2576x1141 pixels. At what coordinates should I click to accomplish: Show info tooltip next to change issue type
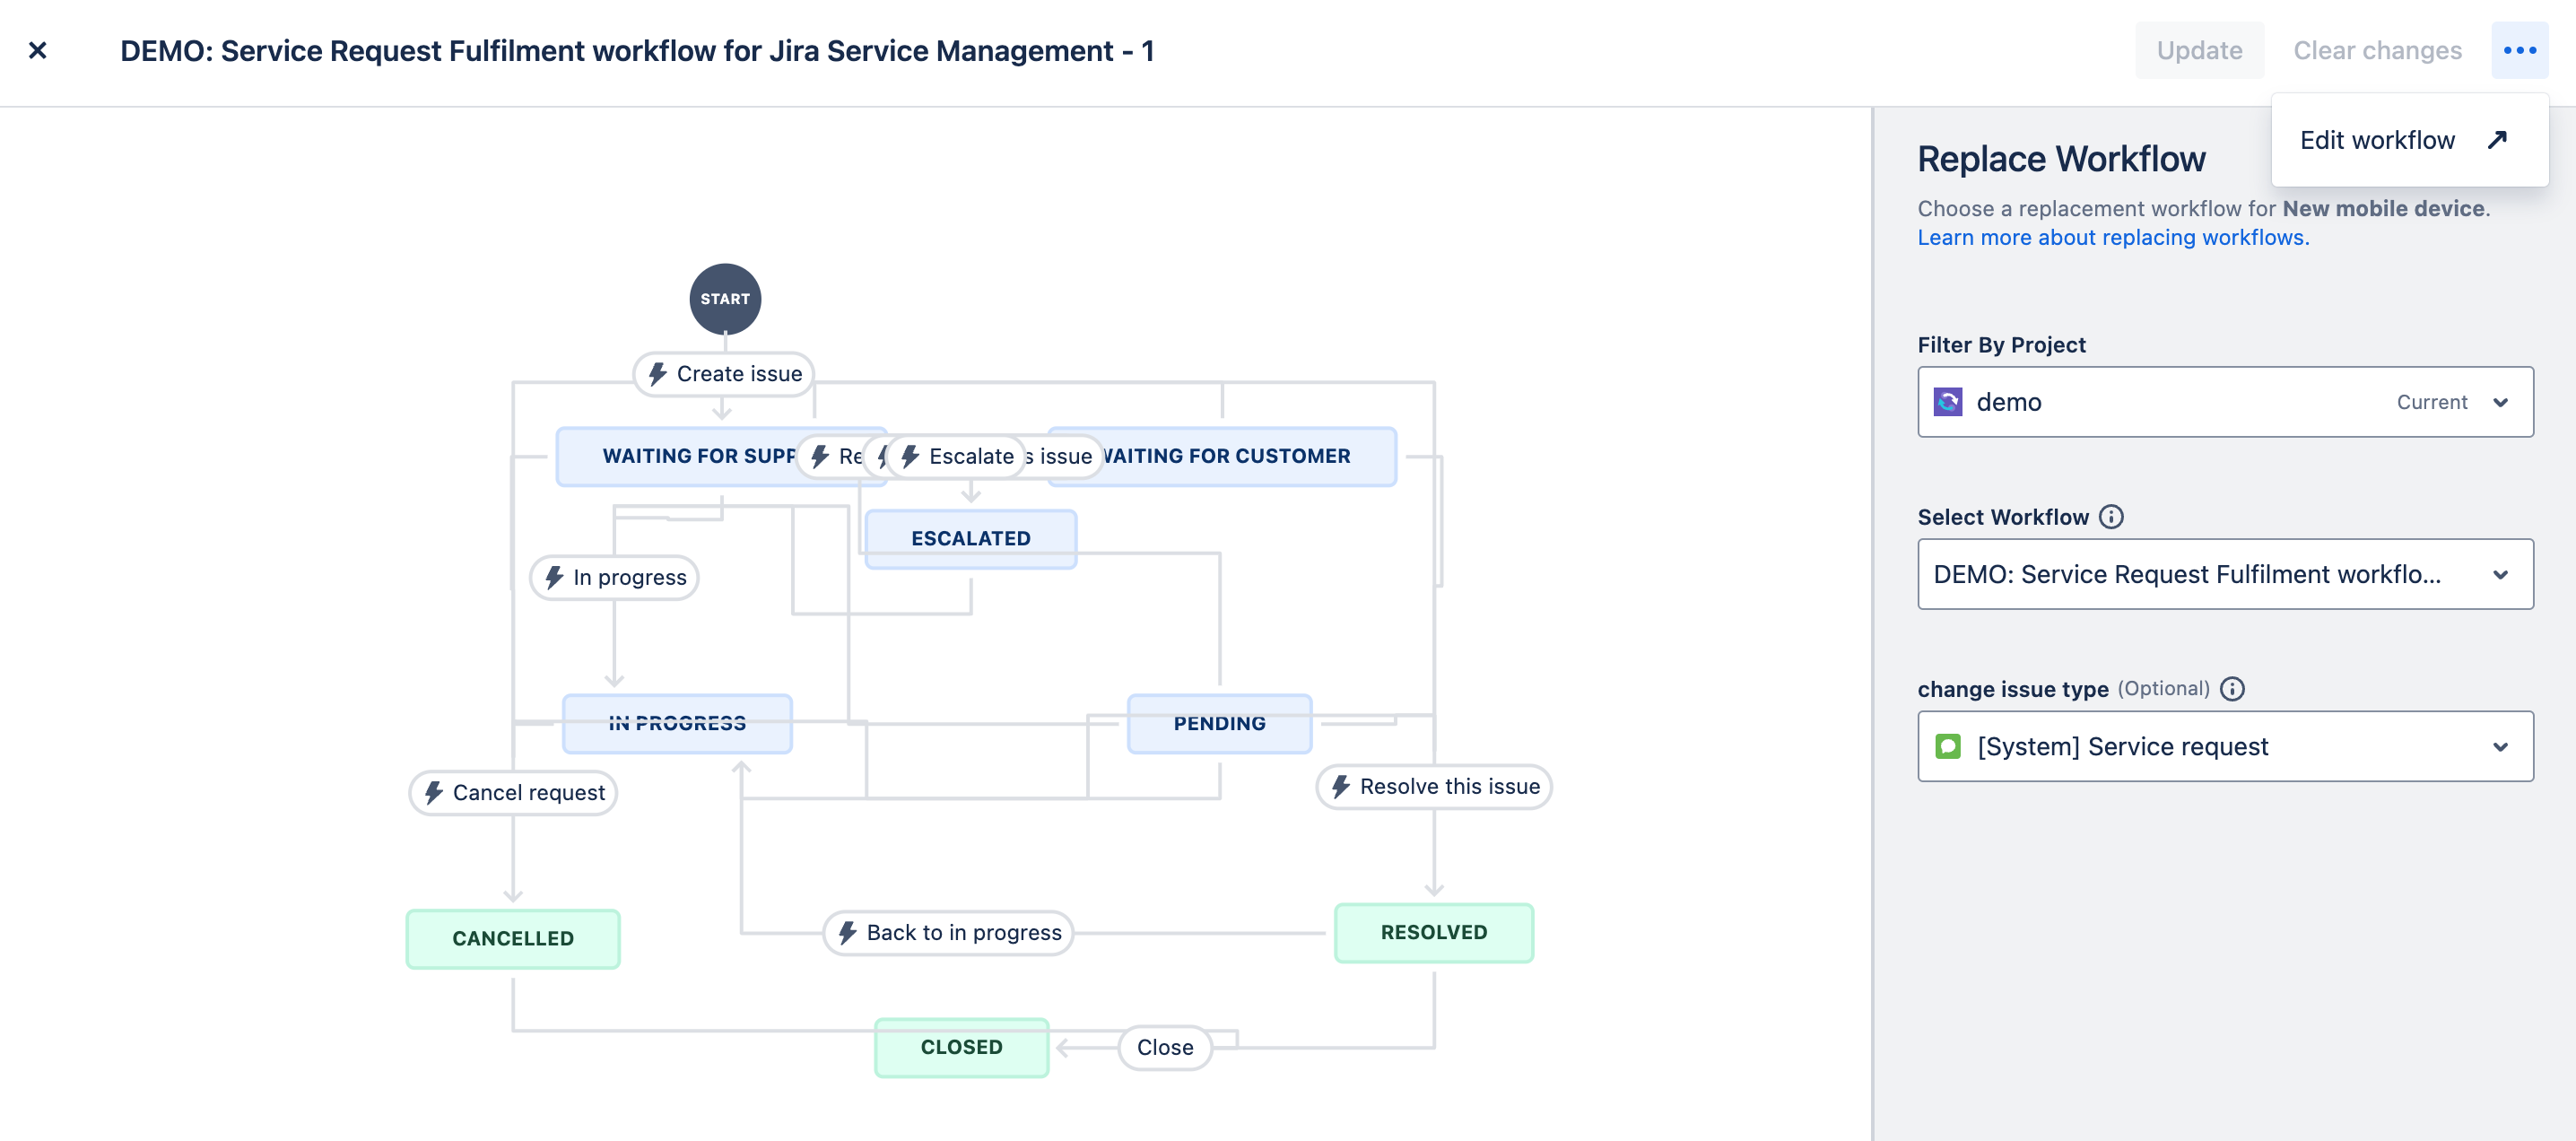pyautogui.click(x=2232, y=689)
